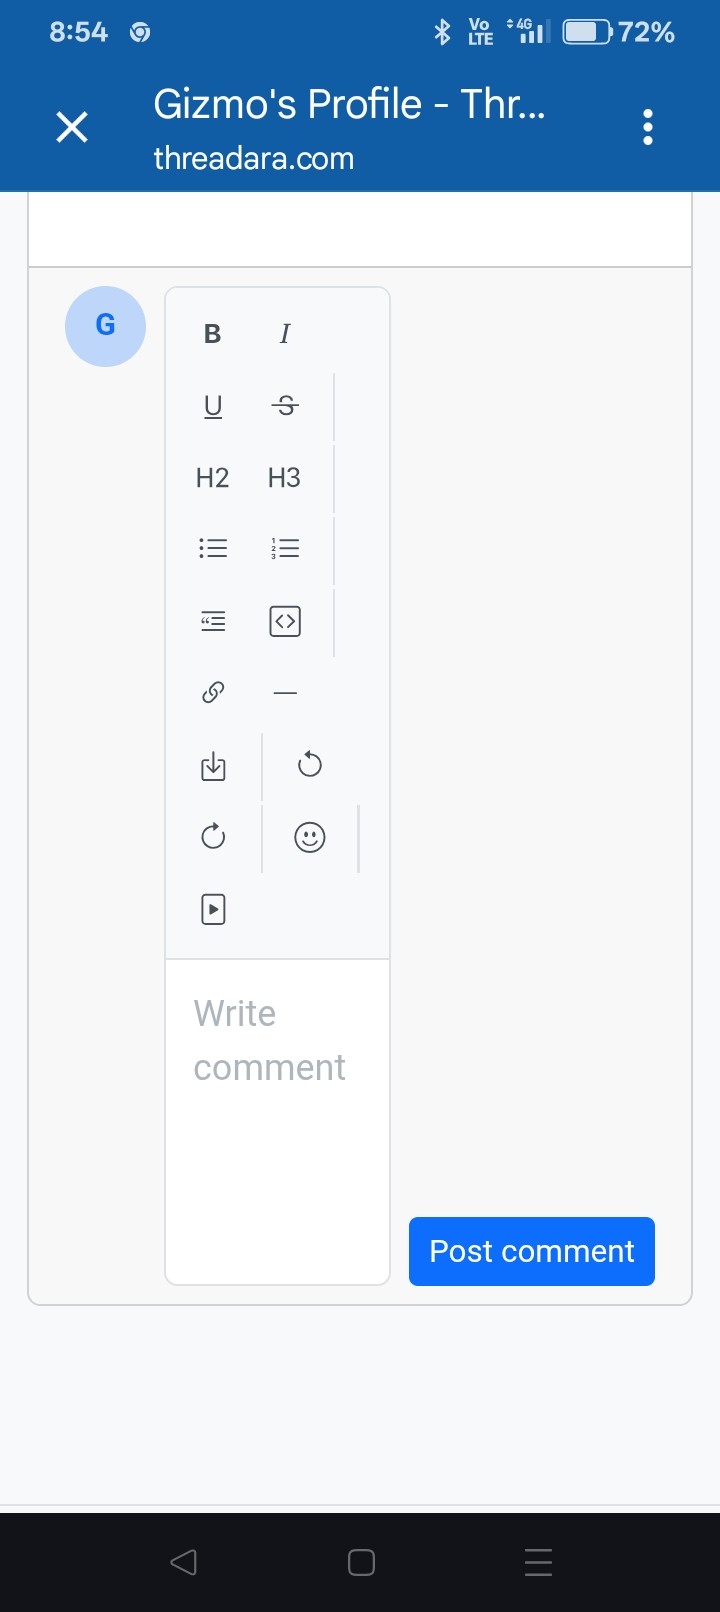Apply italic formatting to comment text
Screen dimensions: 720x1612
pyautogui.click(x=285, y=334)
